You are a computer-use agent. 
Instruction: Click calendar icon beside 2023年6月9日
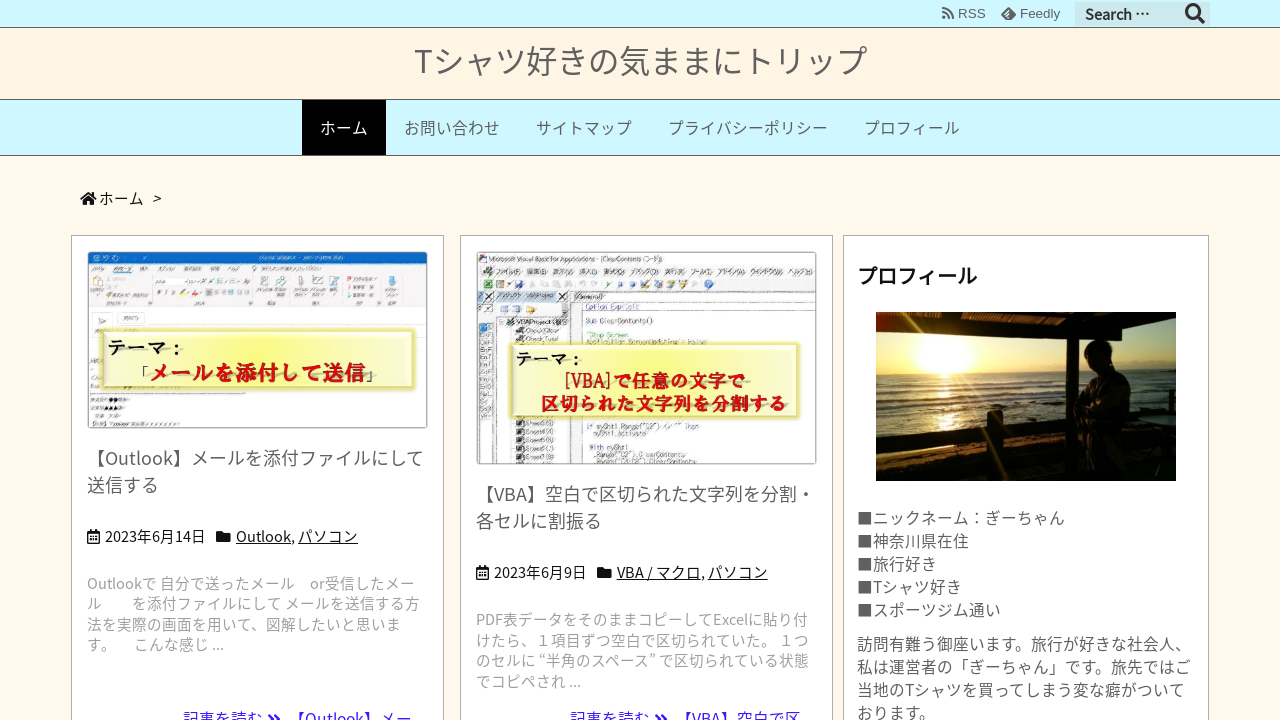pyautogui.click(x=482, y=573)
